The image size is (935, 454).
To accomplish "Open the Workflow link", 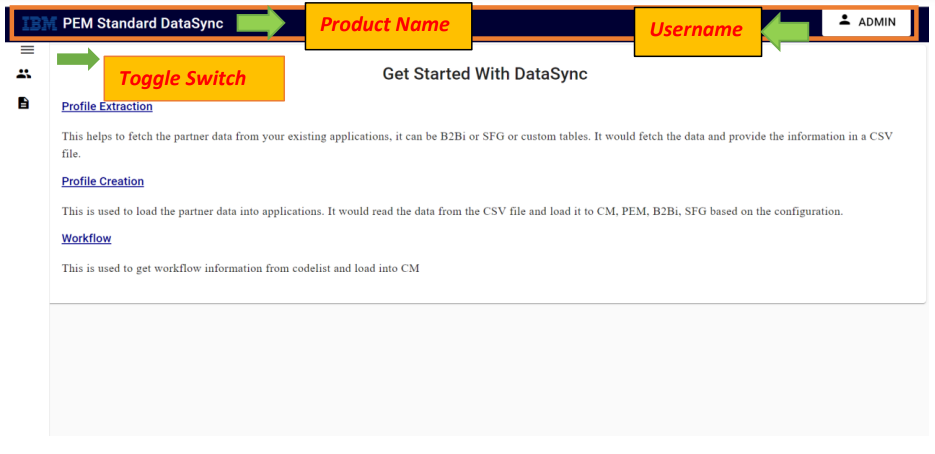I will [86, 239].
